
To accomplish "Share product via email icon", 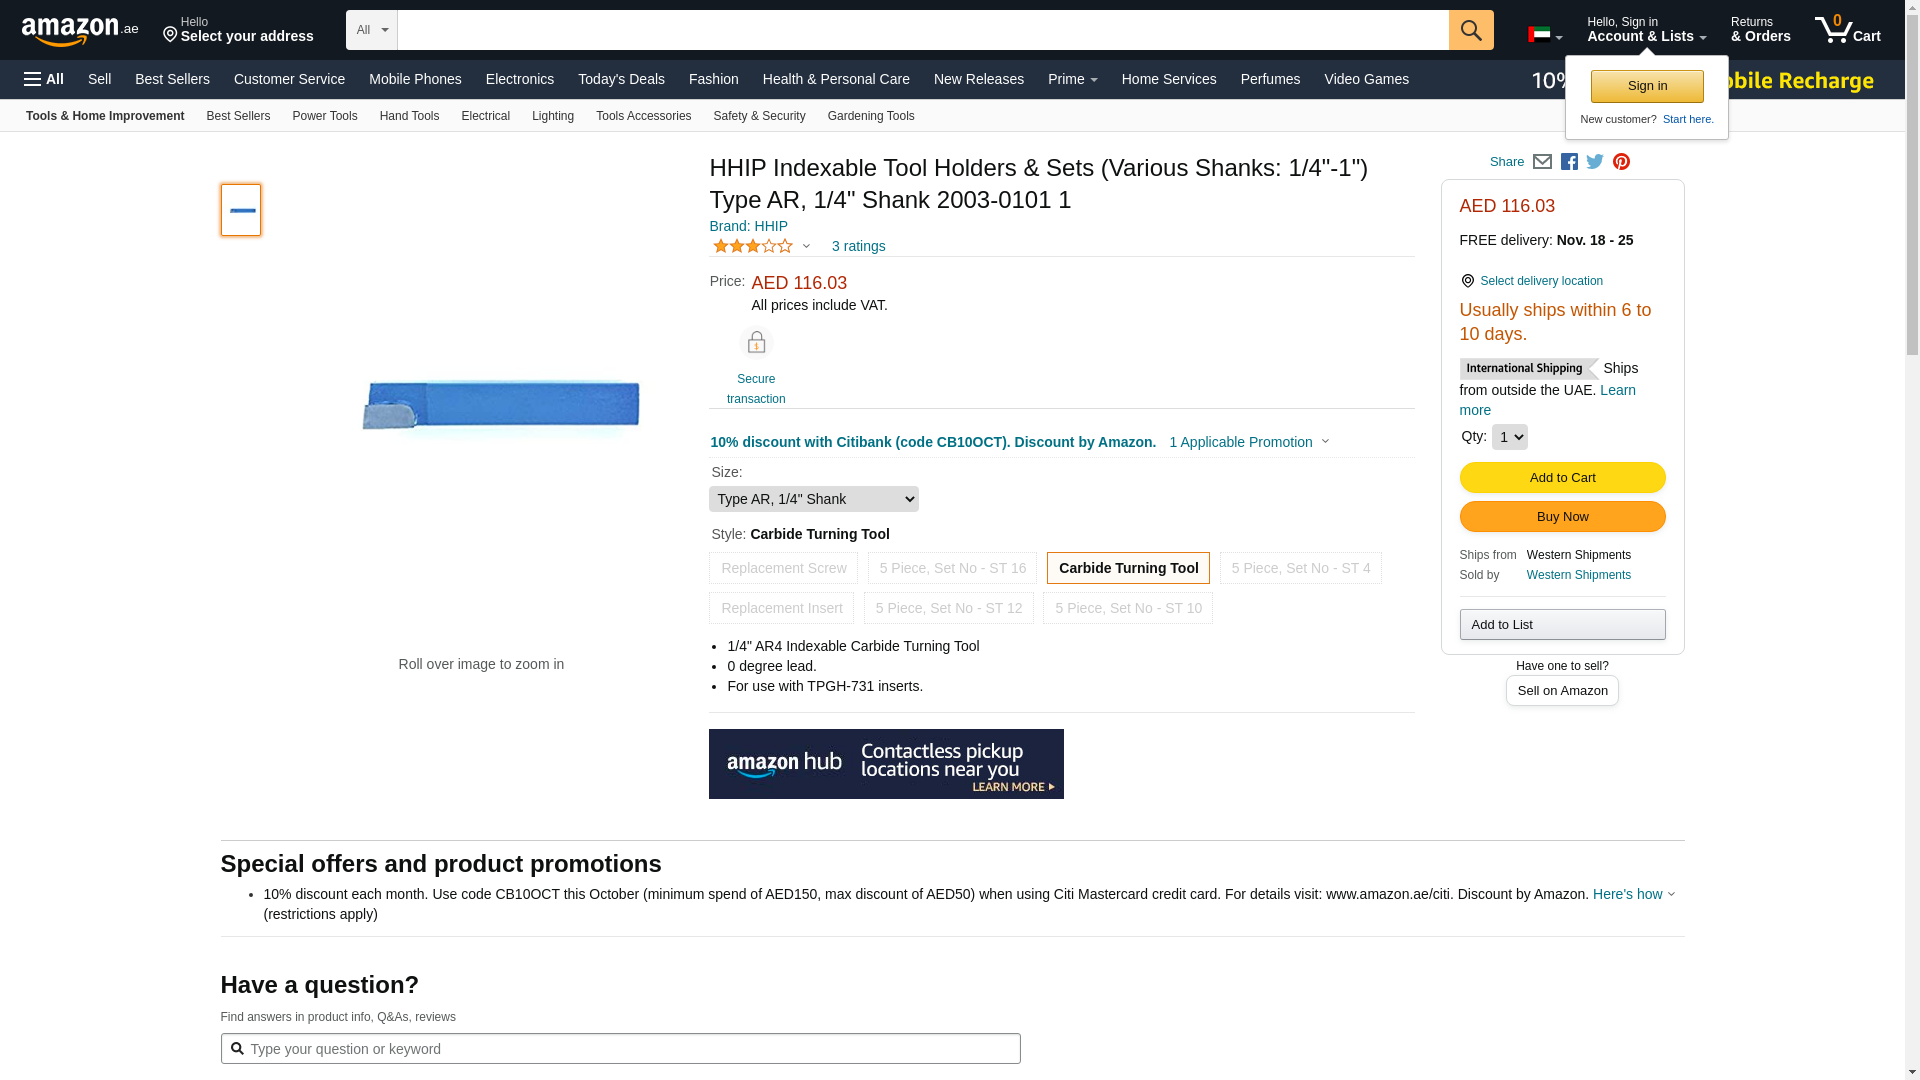I will click(1542, 162).
